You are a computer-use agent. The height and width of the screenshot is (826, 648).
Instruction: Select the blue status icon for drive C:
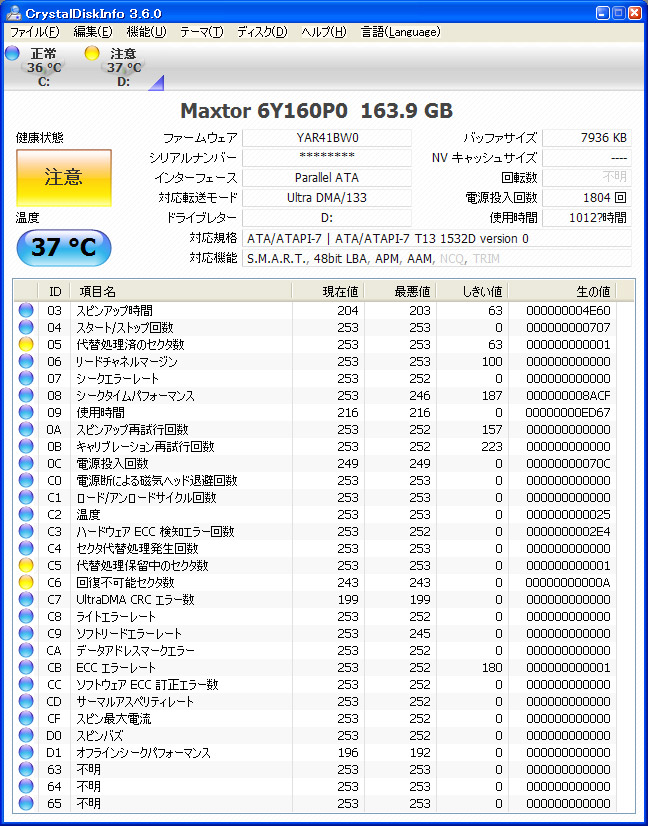click(12, 53)
